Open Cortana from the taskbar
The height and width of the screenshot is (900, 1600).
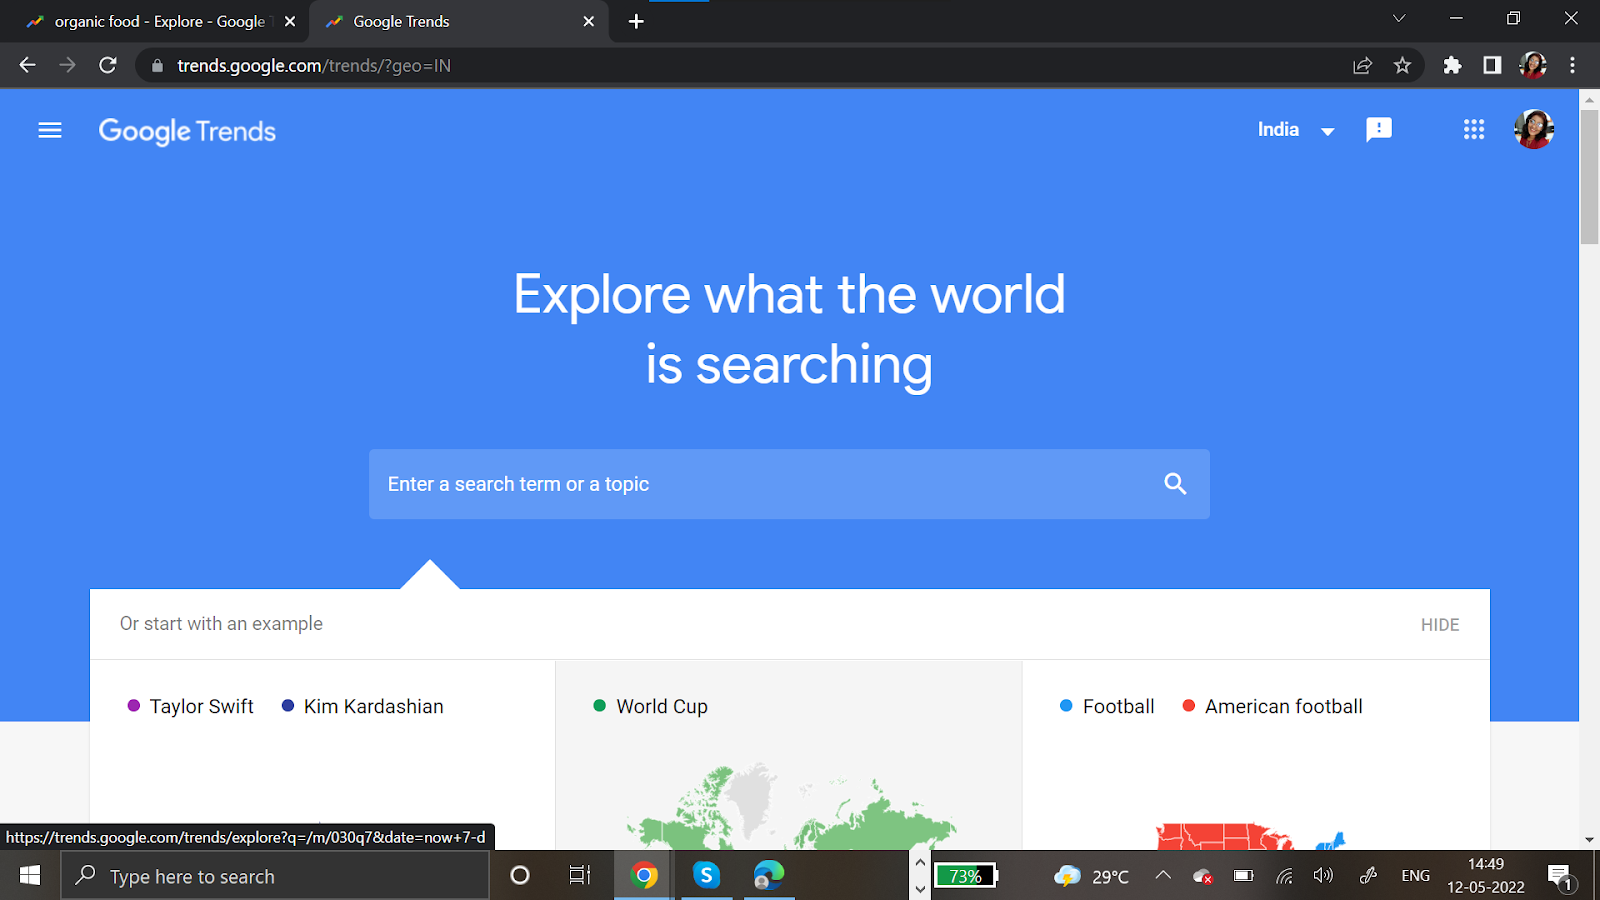[x=519, y=876]
